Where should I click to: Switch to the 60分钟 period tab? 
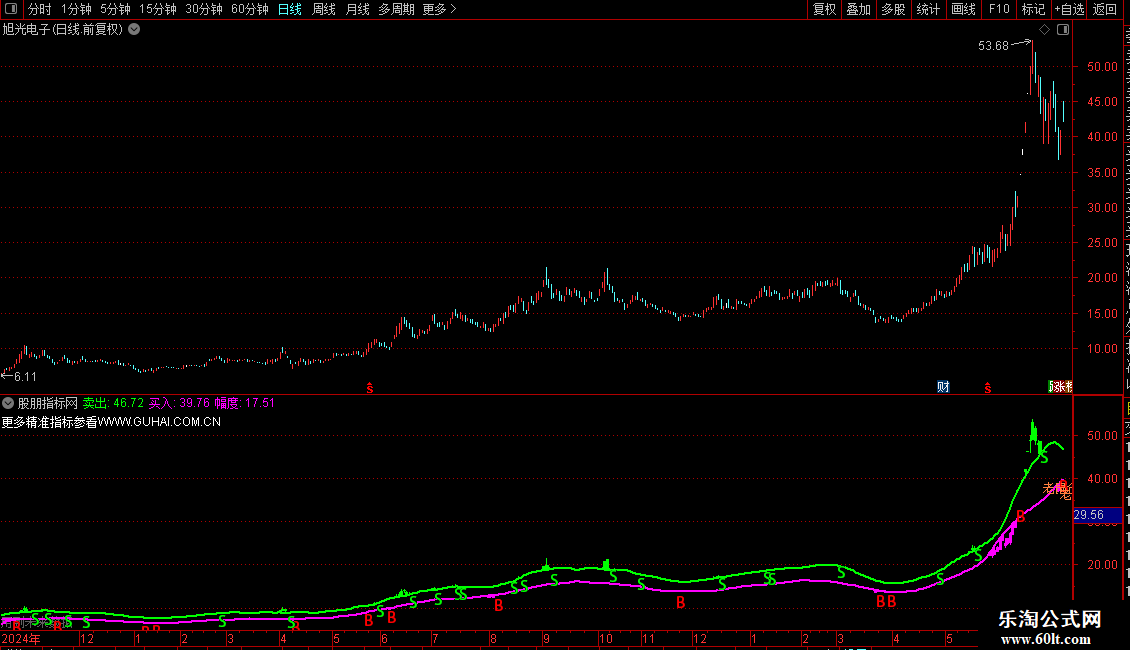[x=250, y=9]
